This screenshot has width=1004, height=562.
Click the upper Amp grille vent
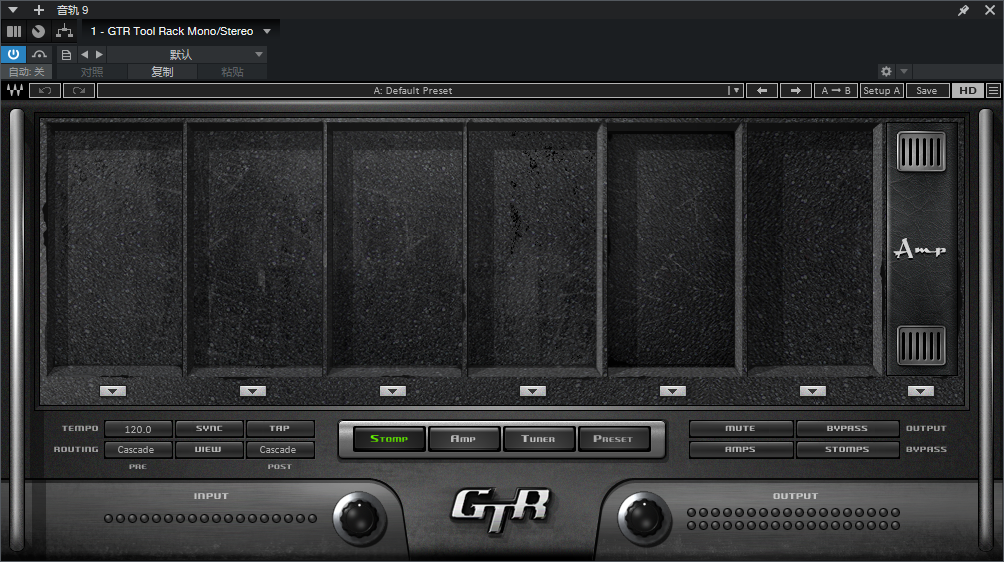tap(921, 152)
